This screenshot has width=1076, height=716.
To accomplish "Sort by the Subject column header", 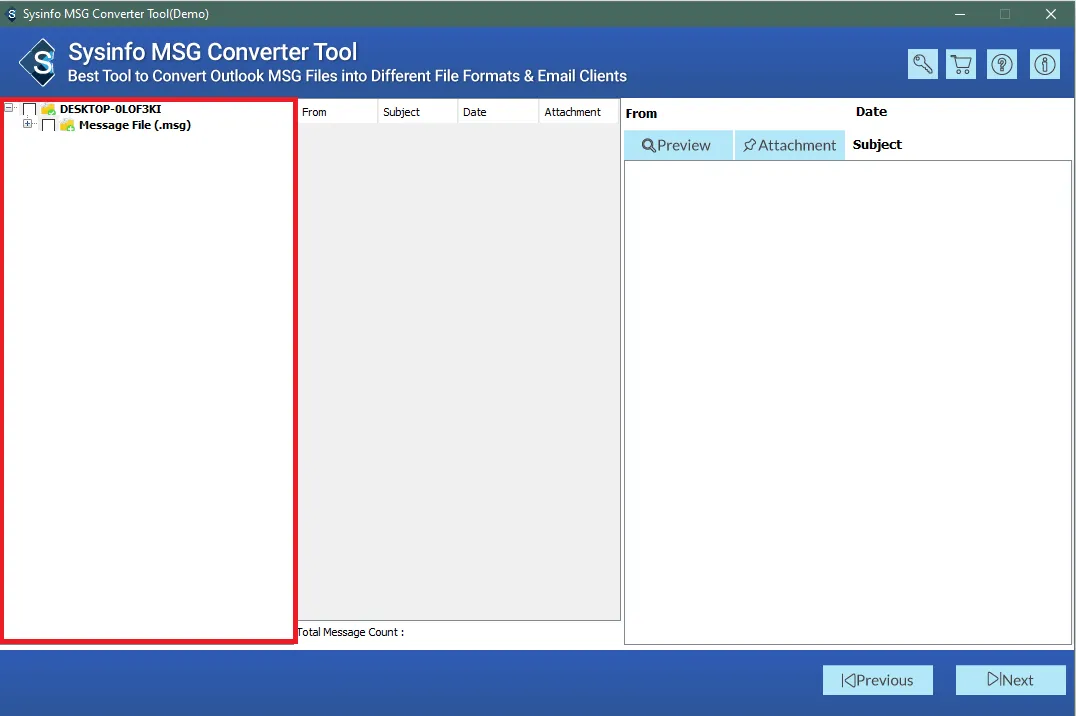I will 417,112.
